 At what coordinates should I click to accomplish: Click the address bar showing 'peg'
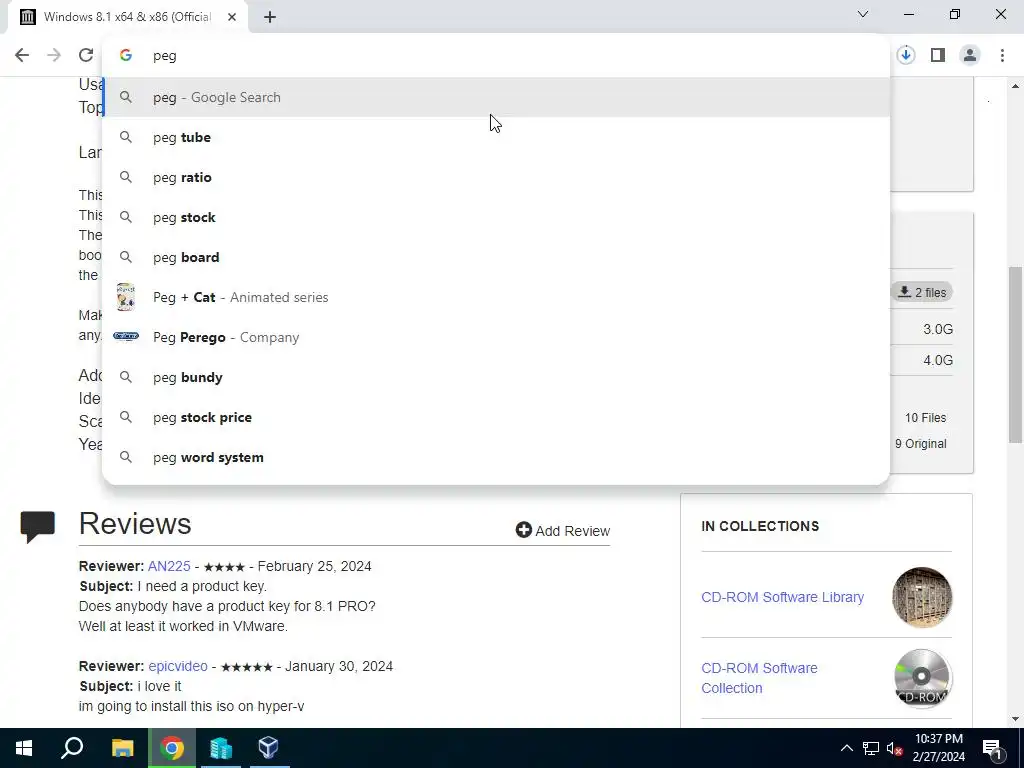point(496,56)
